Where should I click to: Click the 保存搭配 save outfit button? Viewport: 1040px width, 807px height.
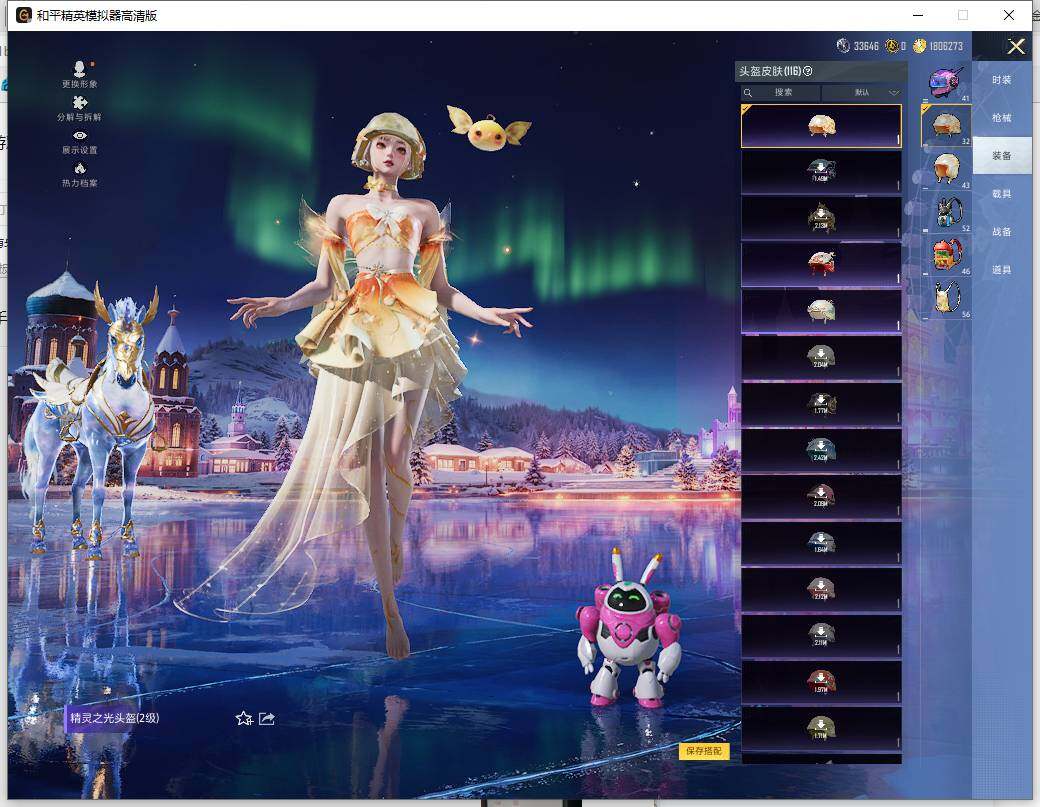point(704,751)
